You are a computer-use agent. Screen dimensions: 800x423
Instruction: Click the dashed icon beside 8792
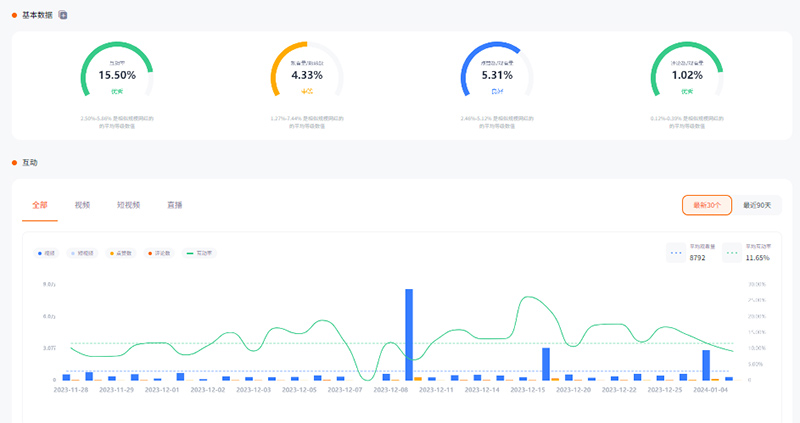tap(677, 253)
